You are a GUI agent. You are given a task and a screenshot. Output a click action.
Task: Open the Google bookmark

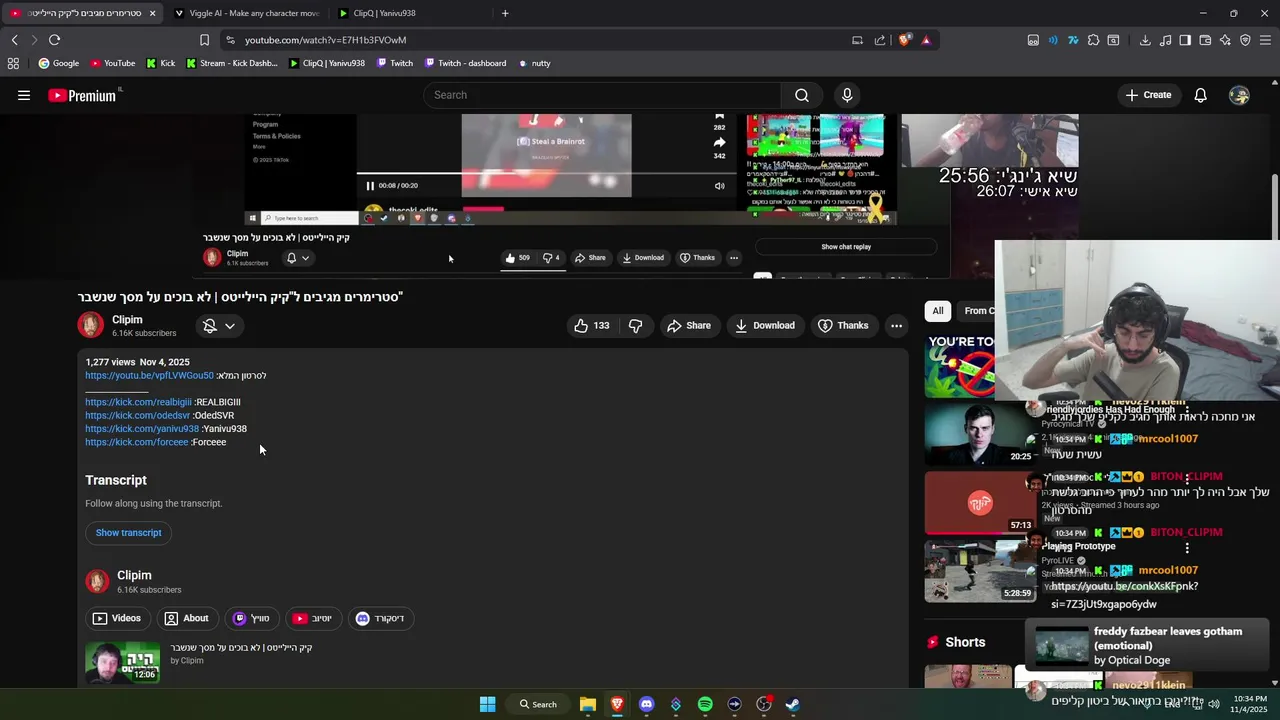pos(59,63)
